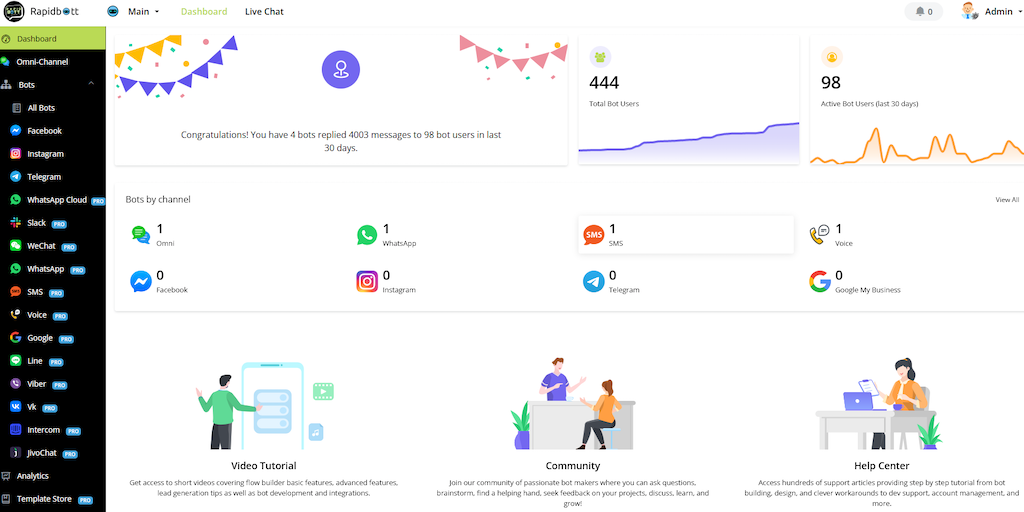1024x512 pixels.
Task: Click the Total Bot Users people icon
Action: [x=600, y=57]
